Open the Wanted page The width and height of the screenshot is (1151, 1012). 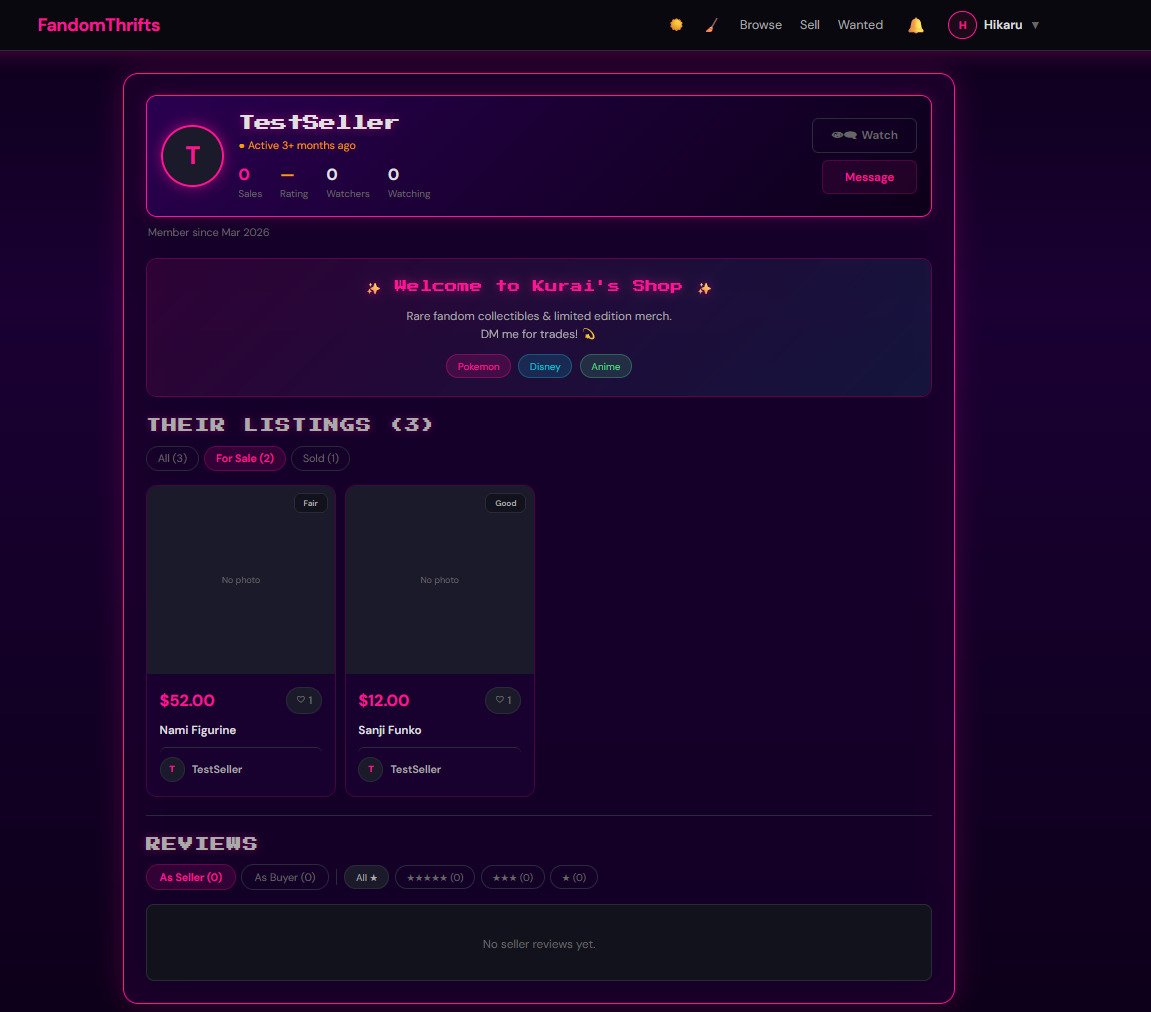860,25
